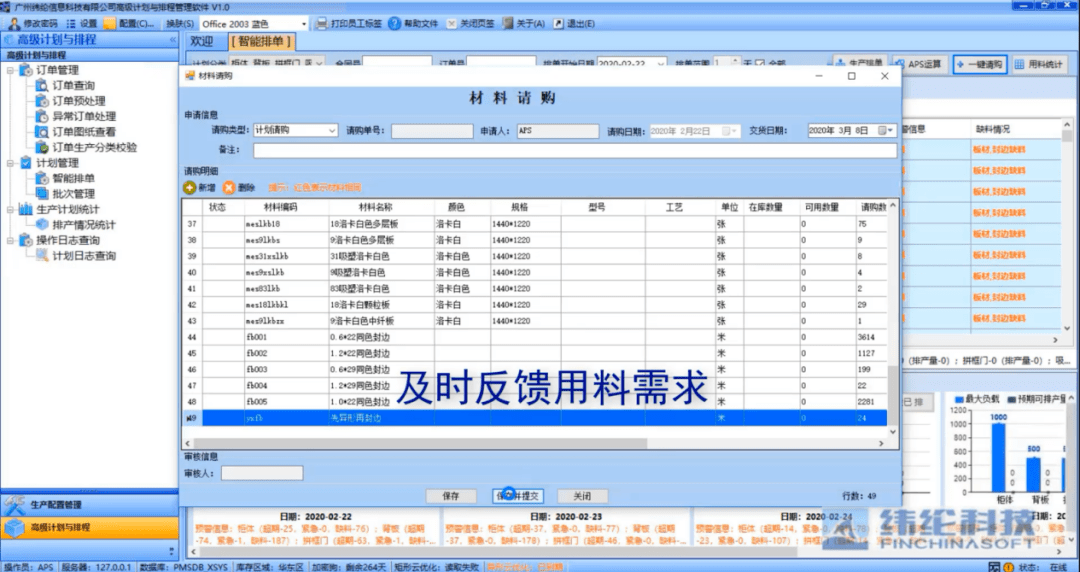Click the 材料名称 column header
The height and width of the screenshot is (572, 1080).
point(381,207)
